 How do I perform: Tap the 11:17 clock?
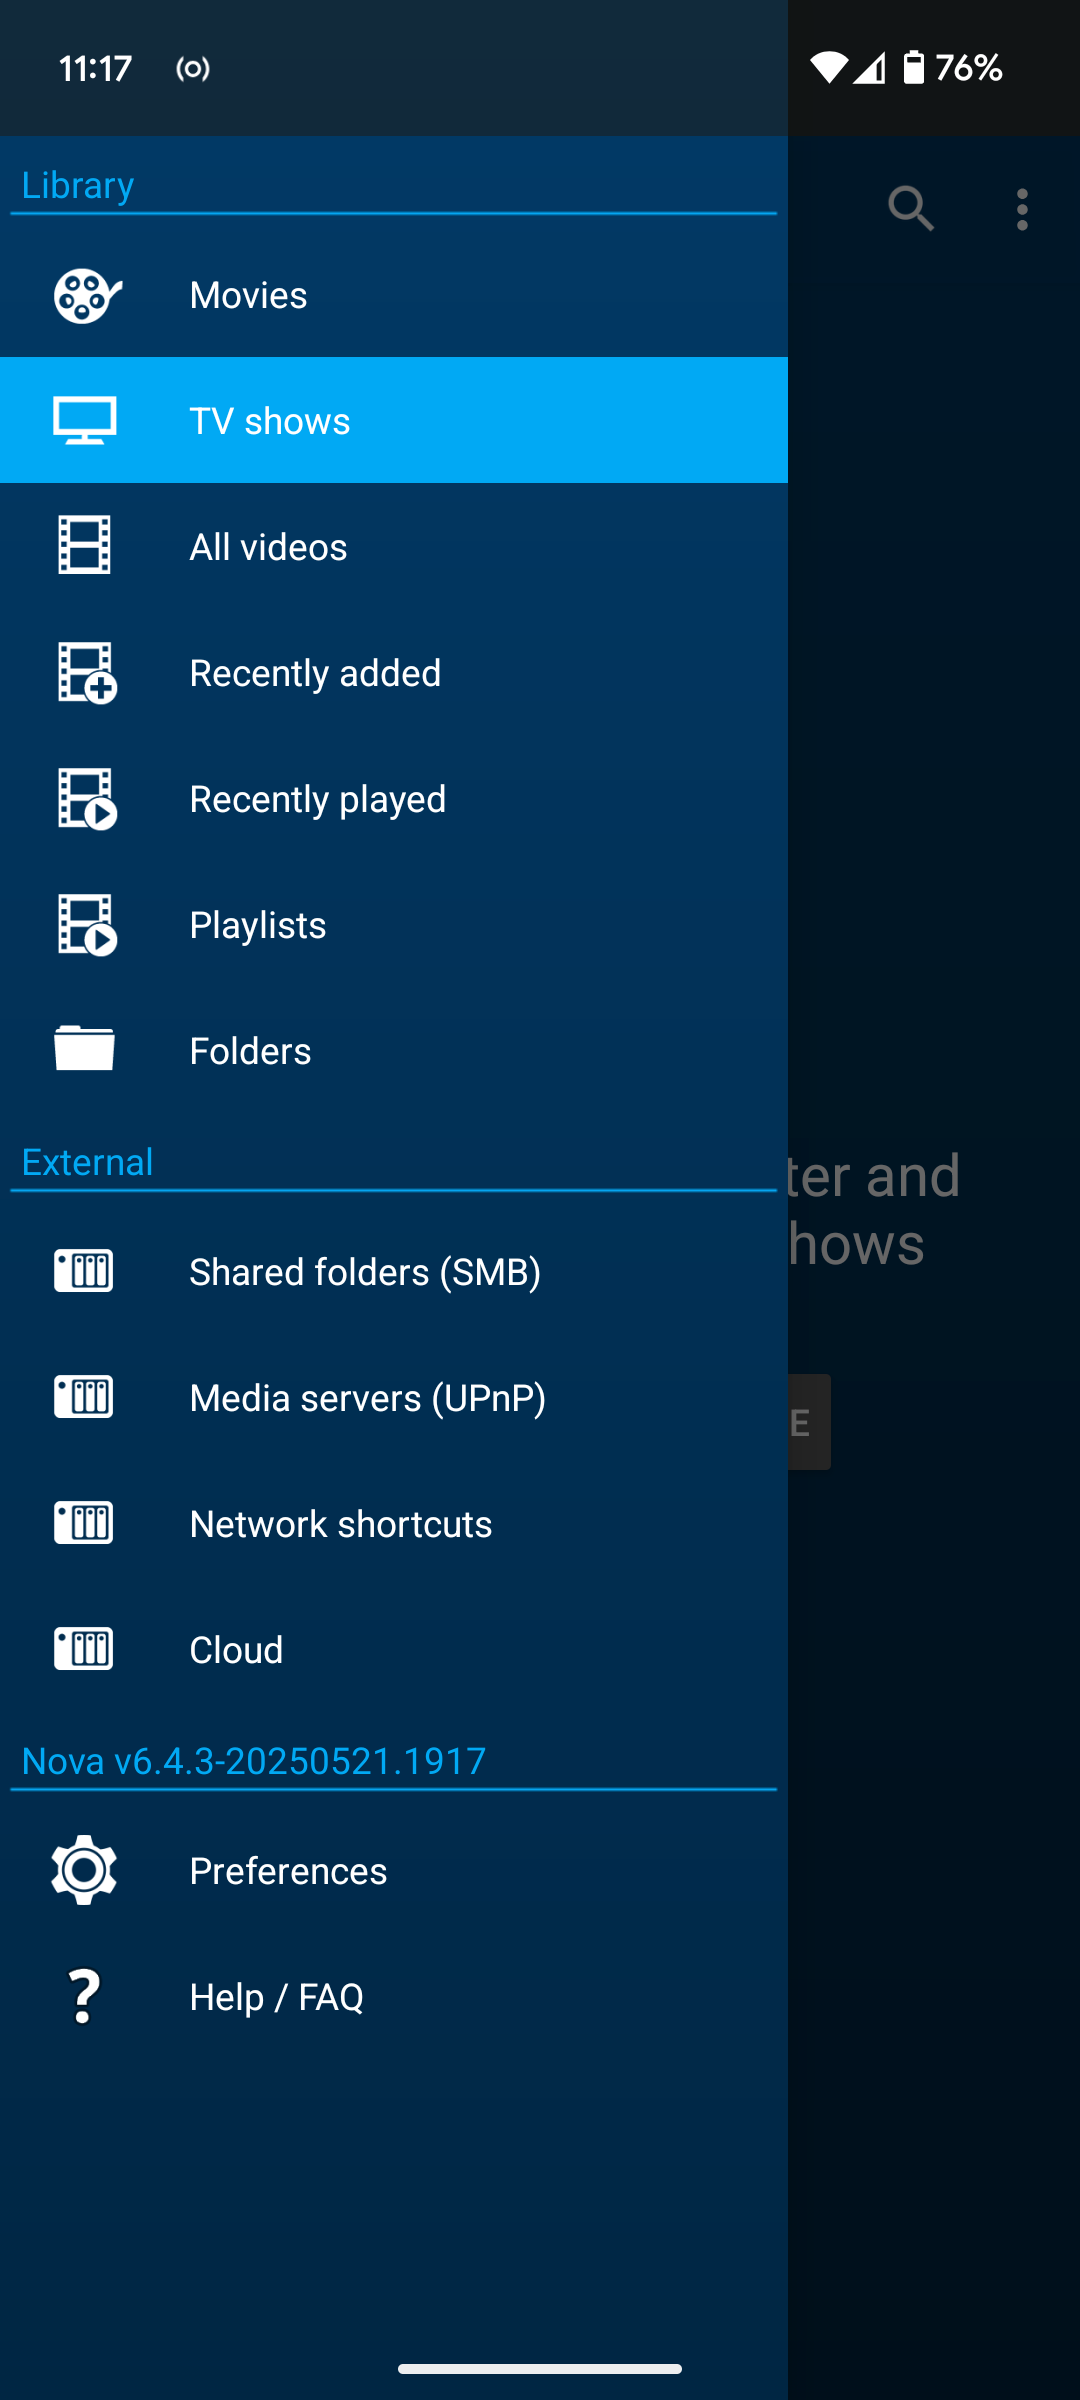tap(95, 68)
